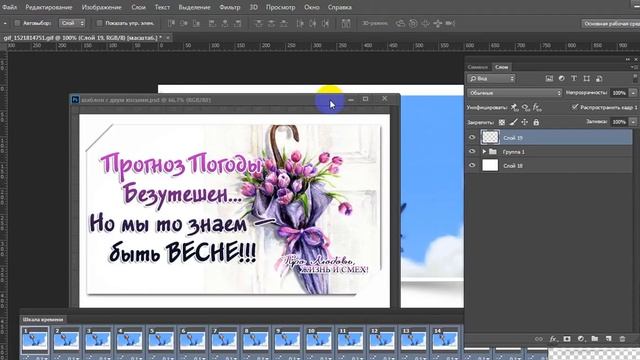Click the unify layer position icon
This screenshot has height=360, width=640.
point(515,107)
